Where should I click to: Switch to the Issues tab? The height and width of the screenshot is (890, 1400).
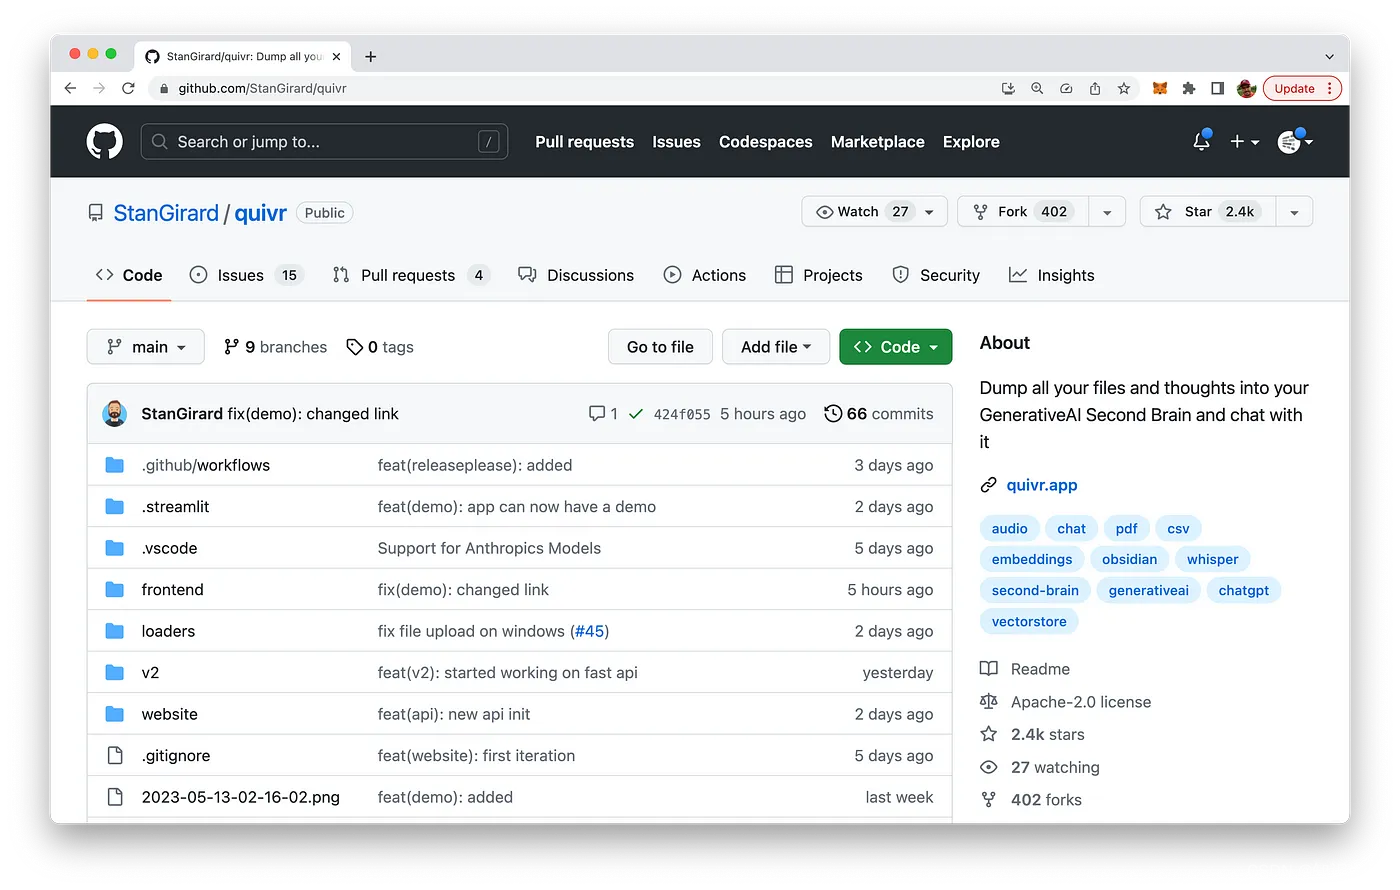click(x=246, y=275)
